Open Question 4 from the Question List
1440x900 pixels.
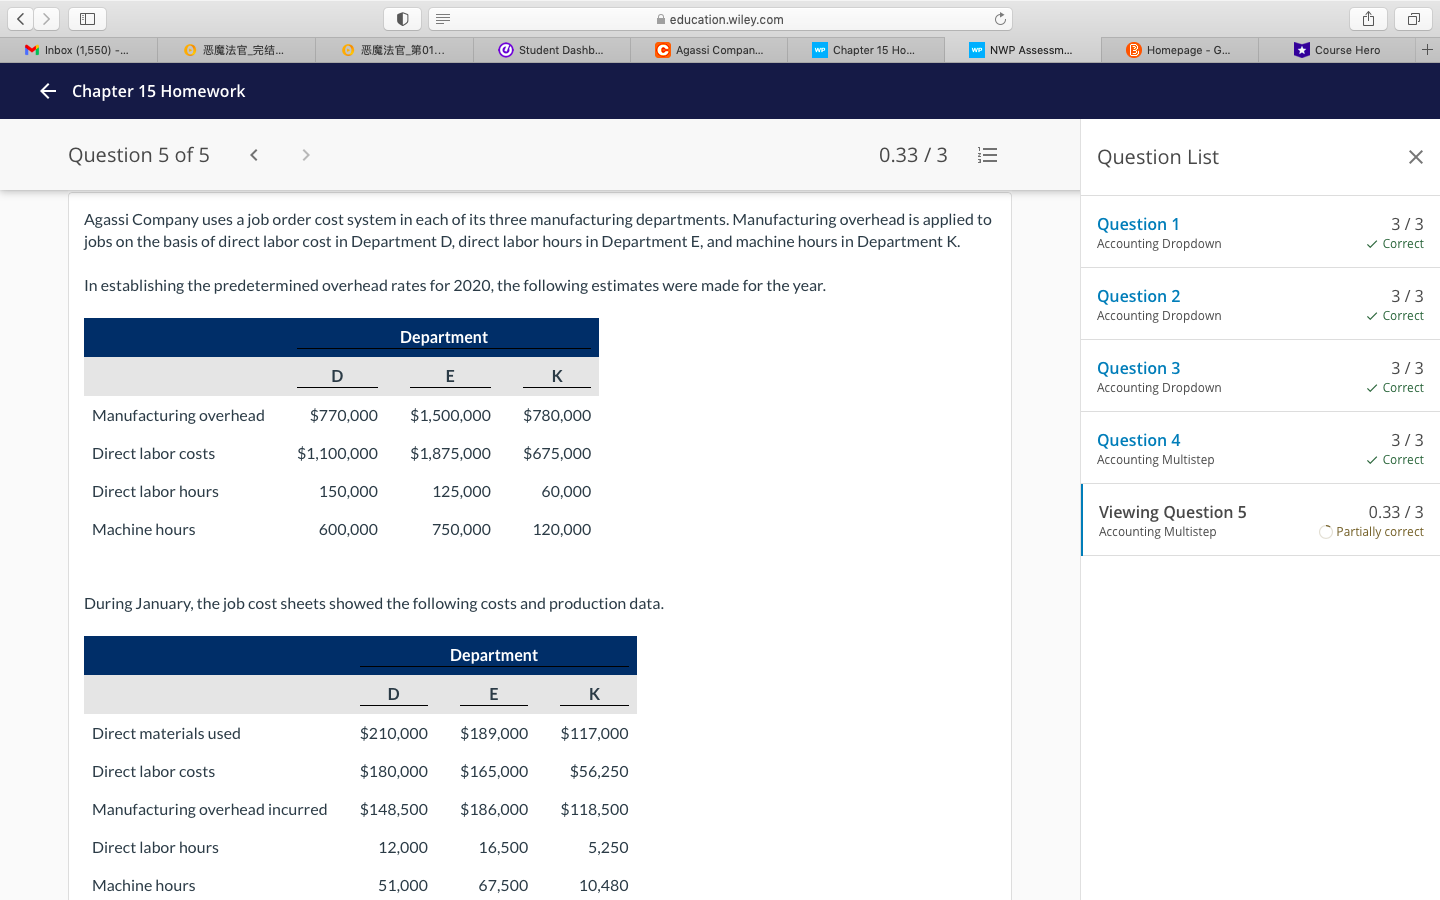tap(1139, 440)
